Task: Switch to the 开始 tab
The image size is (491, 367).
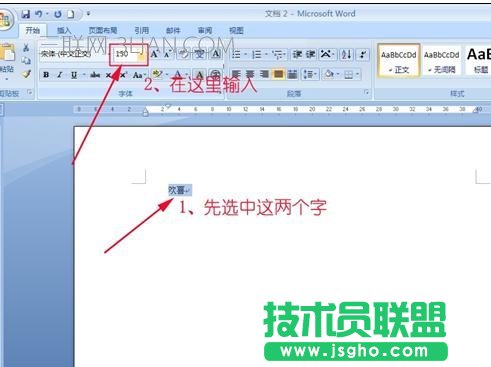Action: (33, 30)
